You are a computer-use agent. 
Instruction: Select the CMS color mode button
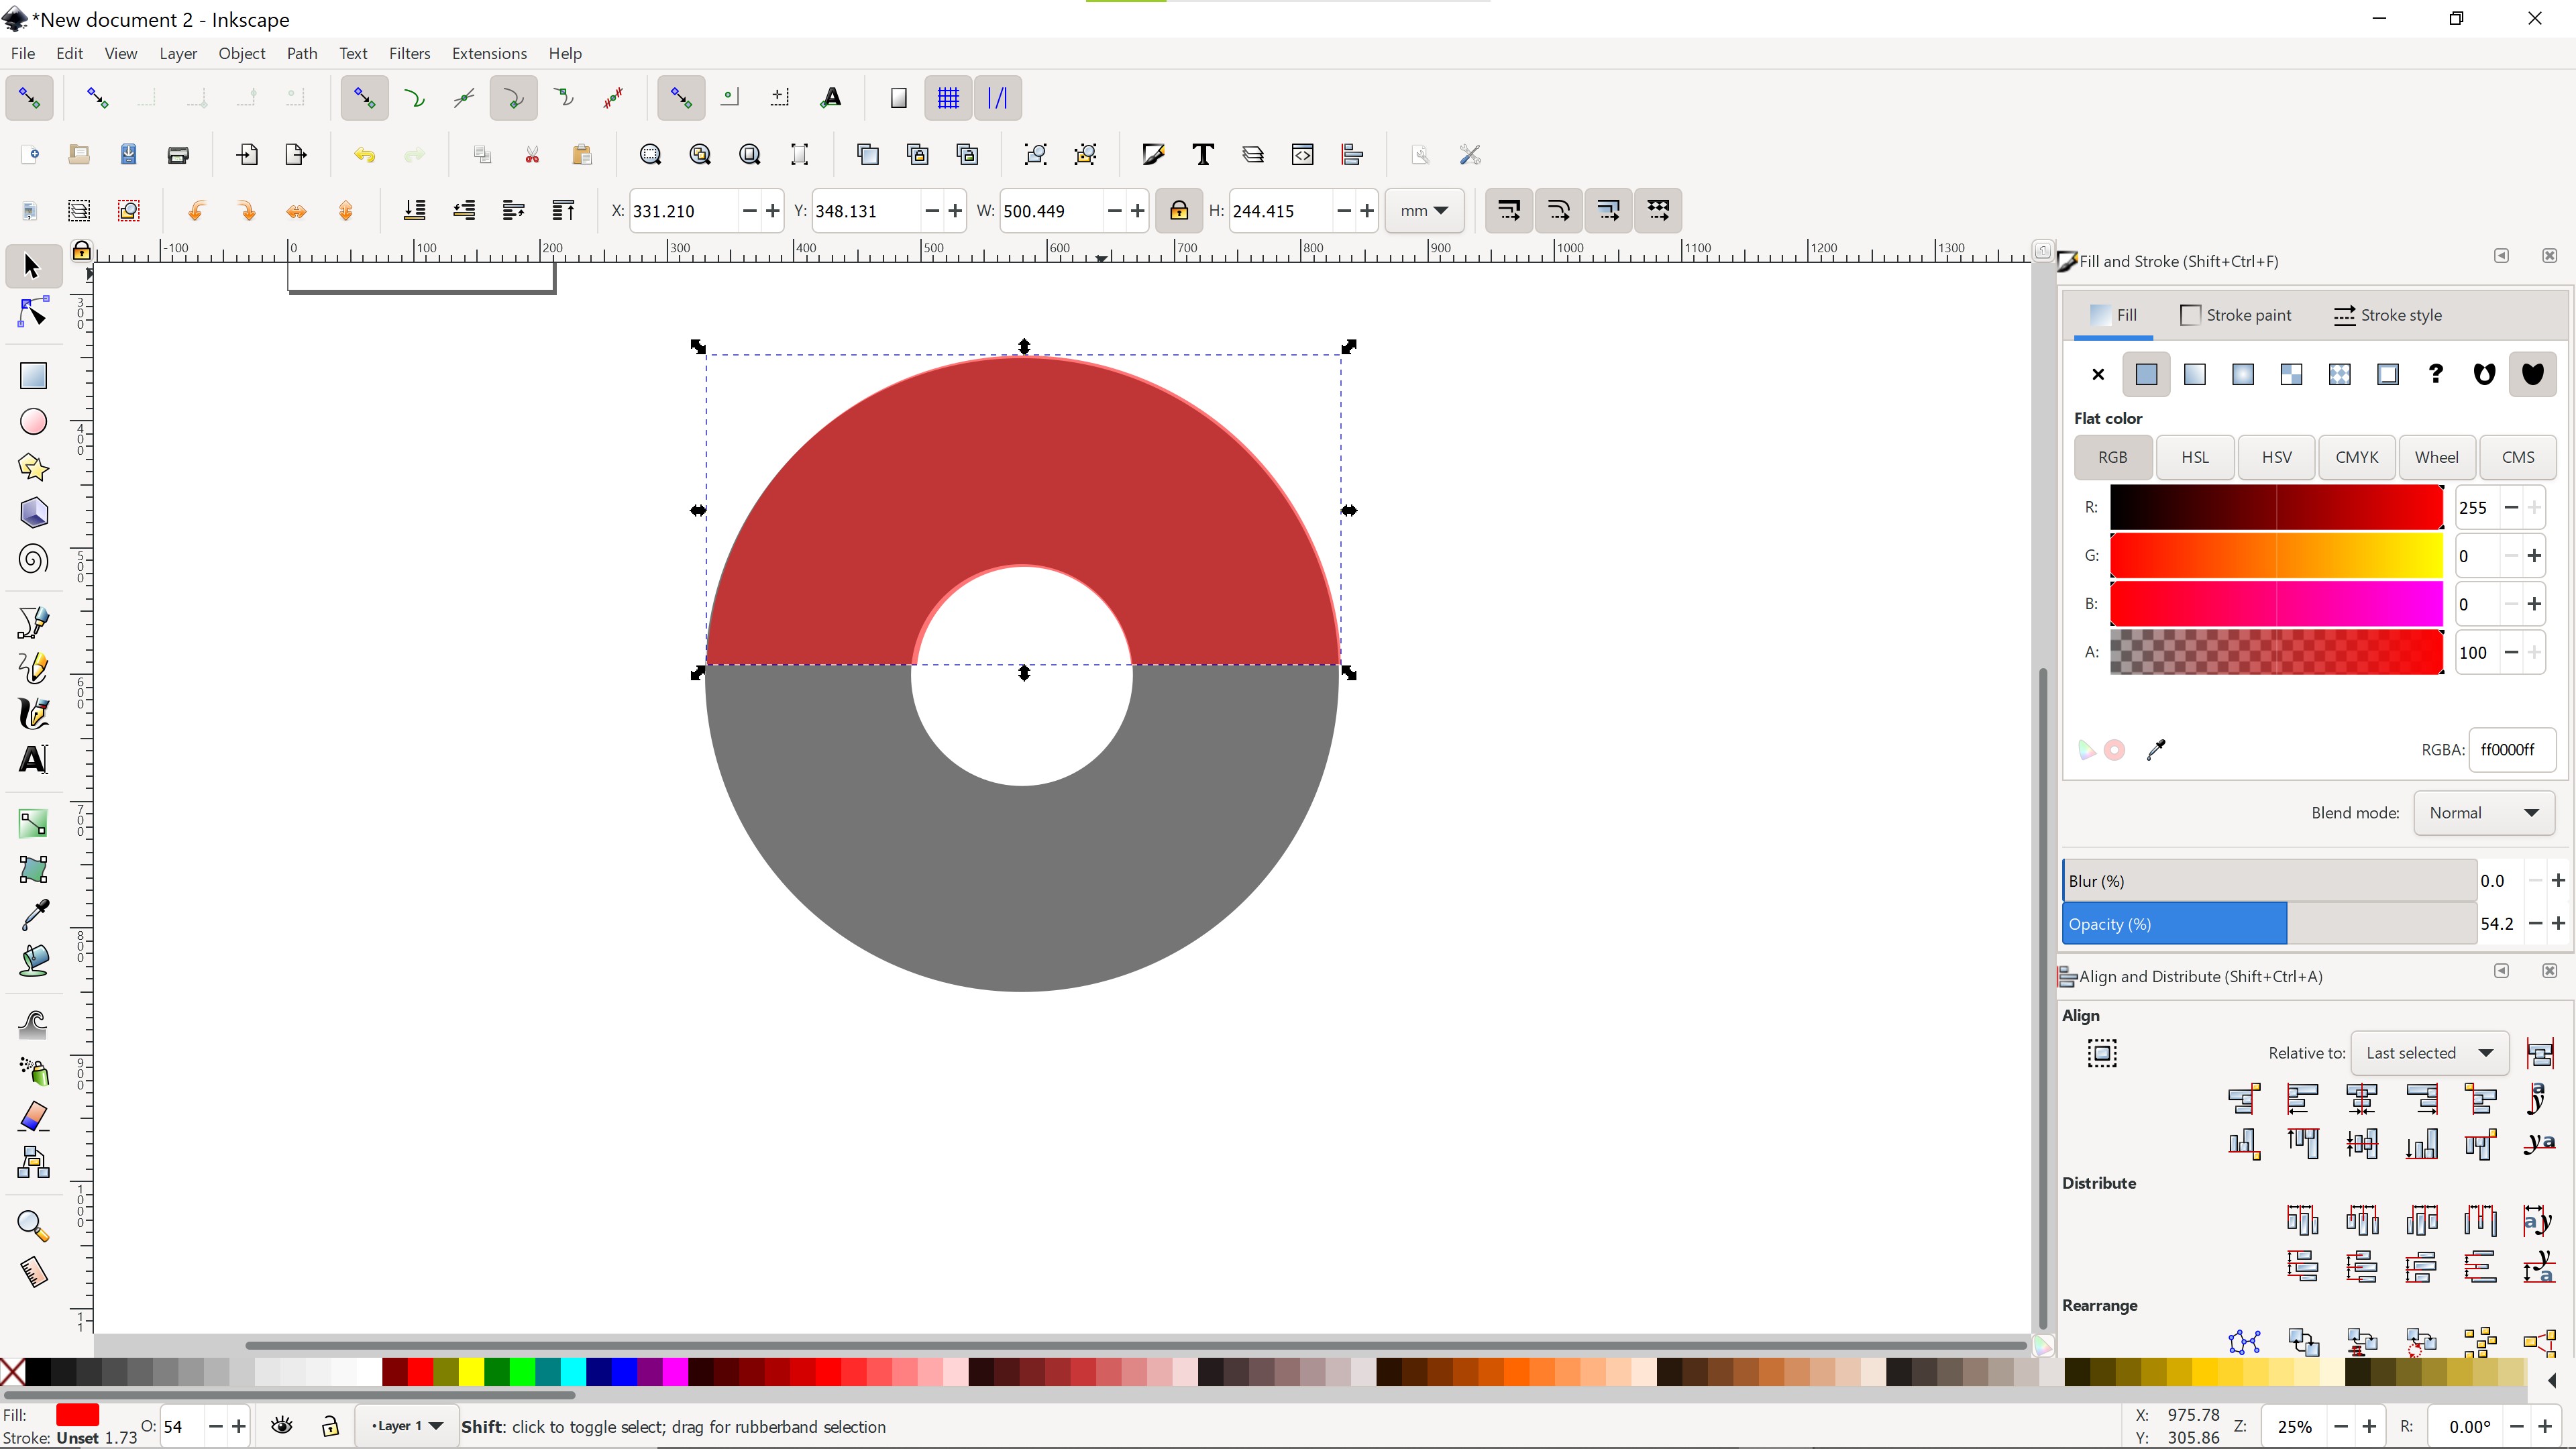tap(2518, 457)
